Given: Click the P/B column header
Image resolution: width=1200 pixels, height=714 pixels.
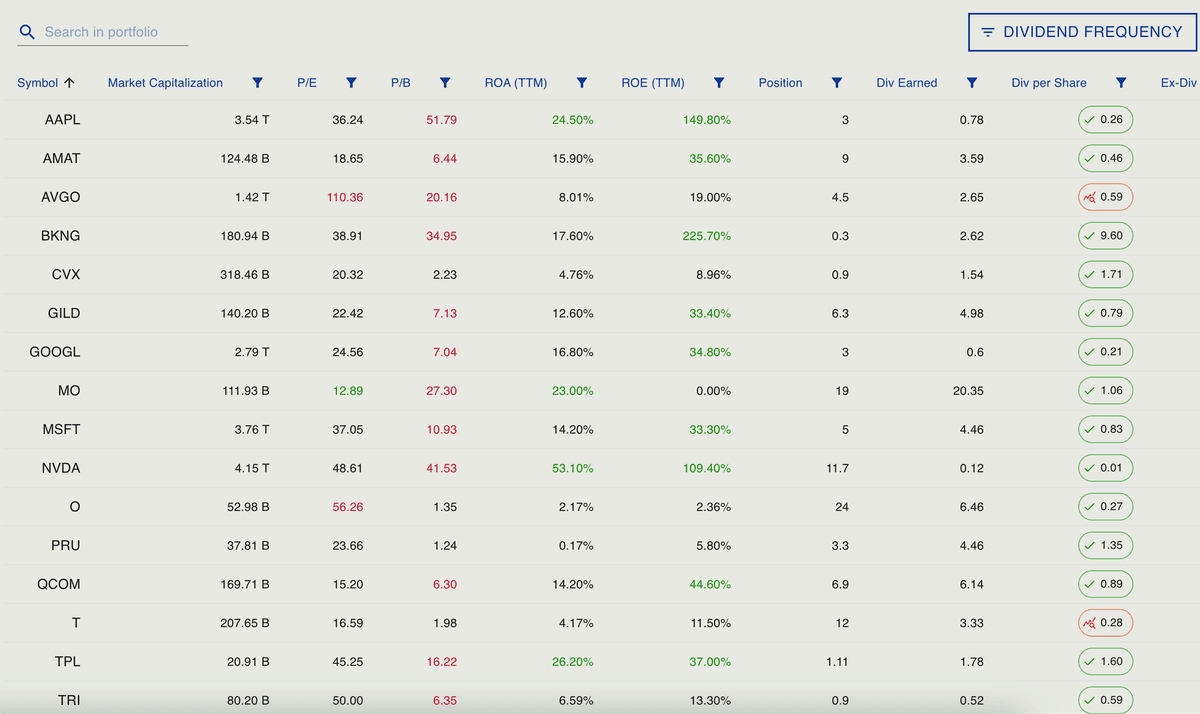Looking at the screenshot, I should [x=400, y=83].
